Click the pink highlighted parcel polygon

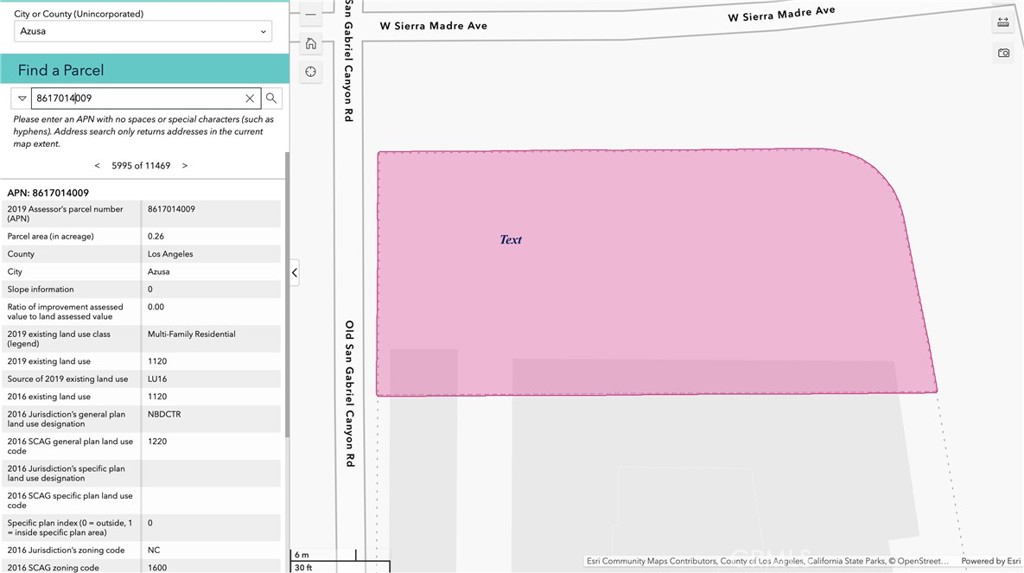pos(650,300)
